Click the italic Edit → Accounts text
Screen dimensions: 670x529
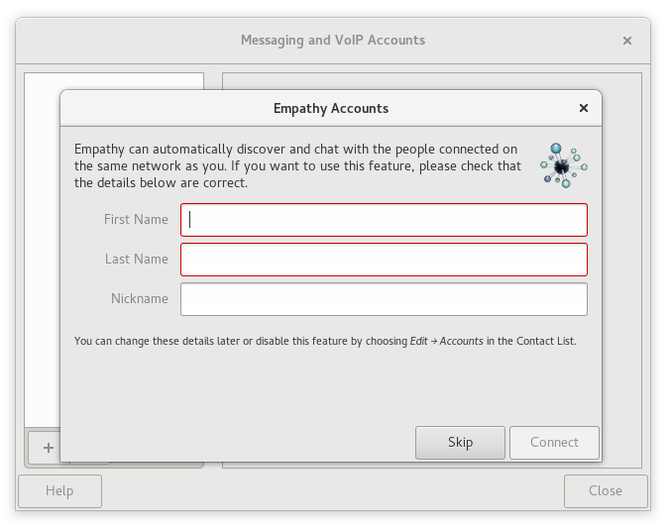coord(447,341)
